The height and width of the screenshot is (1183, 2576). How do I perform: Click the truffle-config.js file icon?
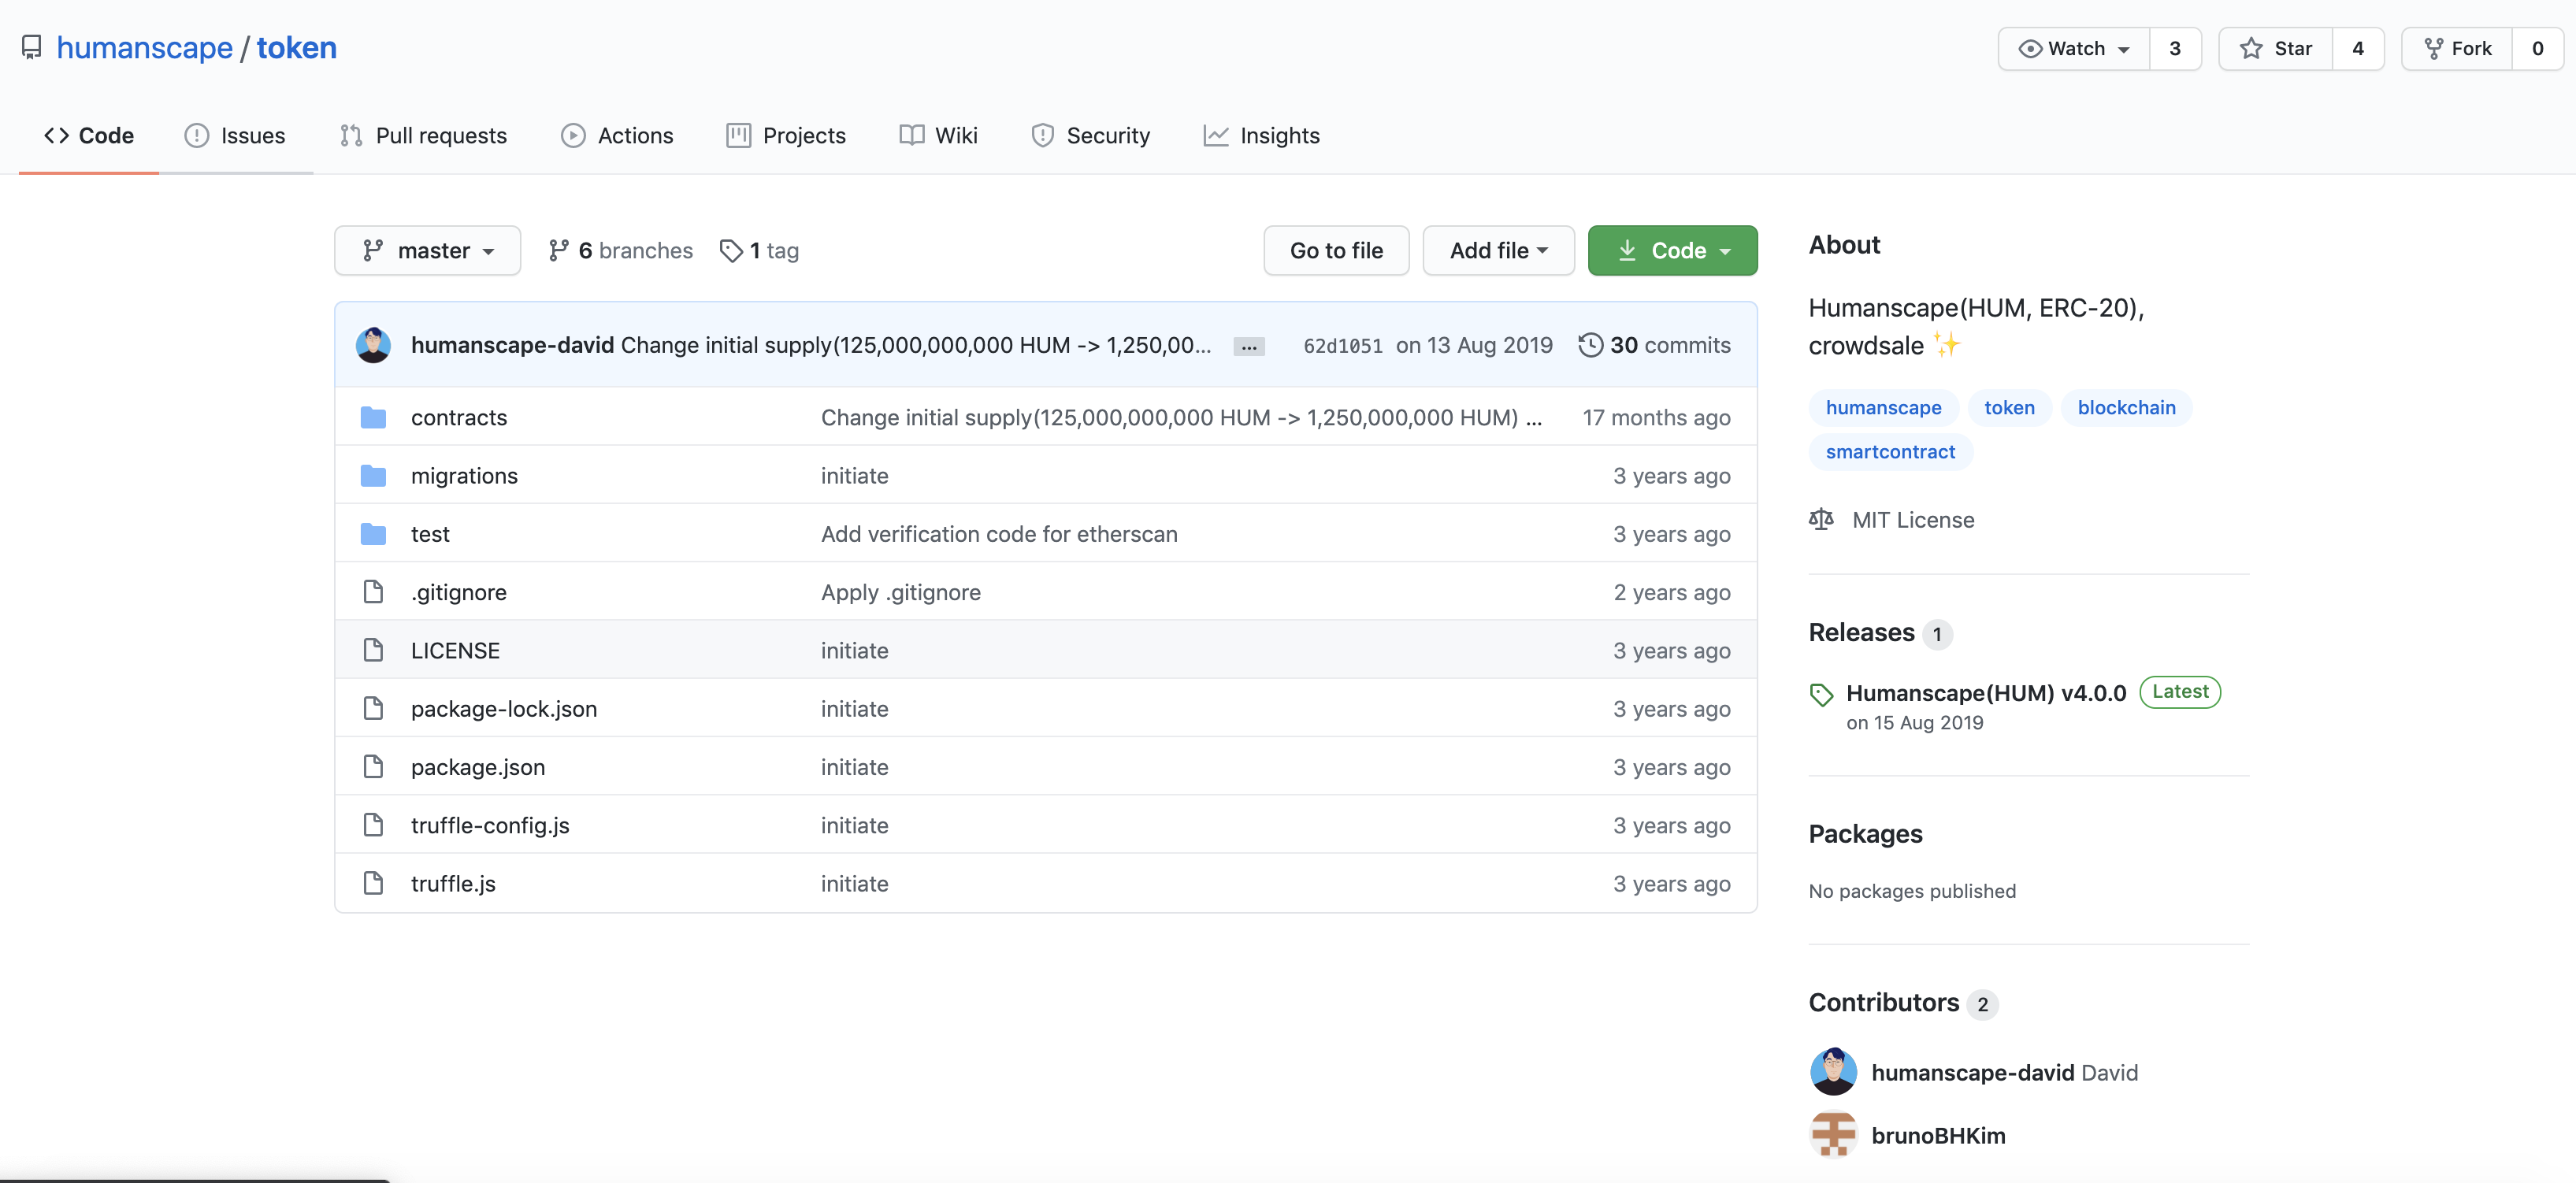(x=373, y=825)
